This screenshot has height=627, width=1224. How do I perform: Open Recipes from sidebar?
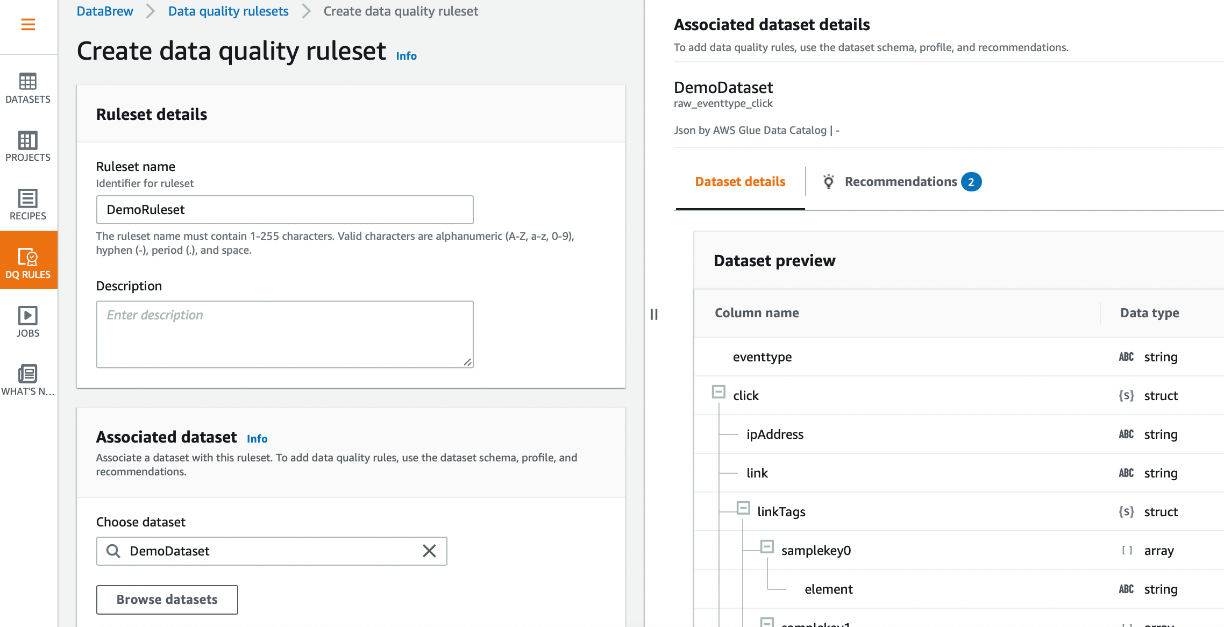tap(28, 204)
